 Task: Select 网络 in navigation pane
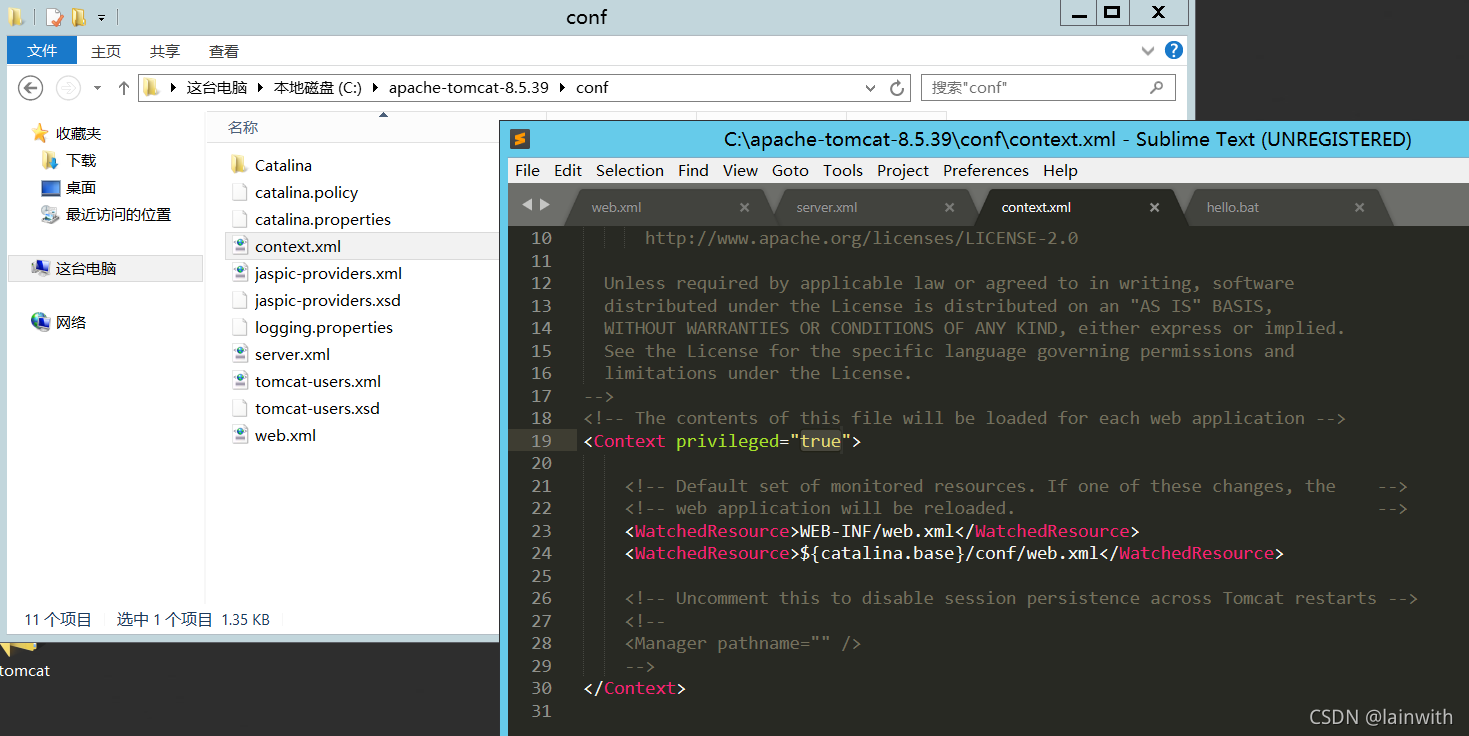(x=71, y=322)
